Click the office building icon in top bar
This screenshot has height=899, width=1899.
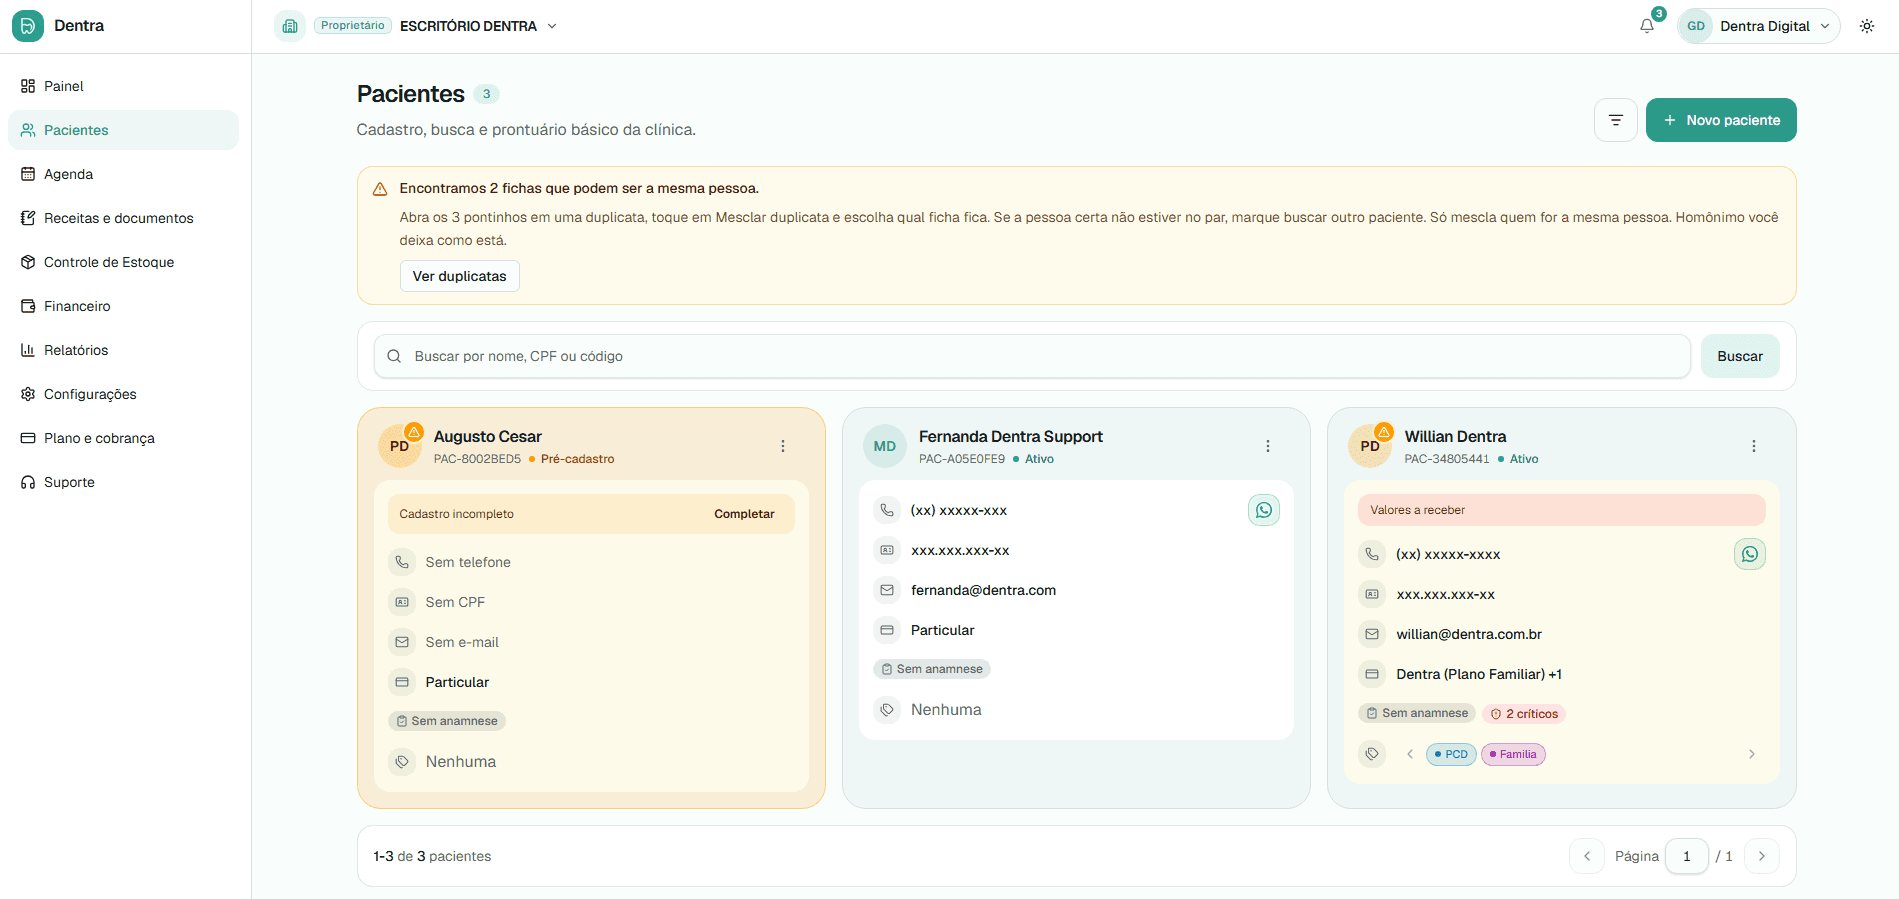pos(290,26)
